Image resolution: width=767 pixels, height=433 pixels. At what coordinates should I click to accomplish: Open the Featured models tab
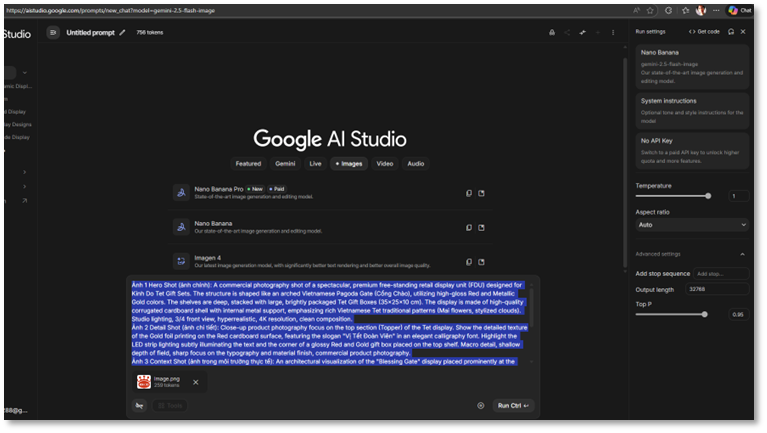pos(248,163)
